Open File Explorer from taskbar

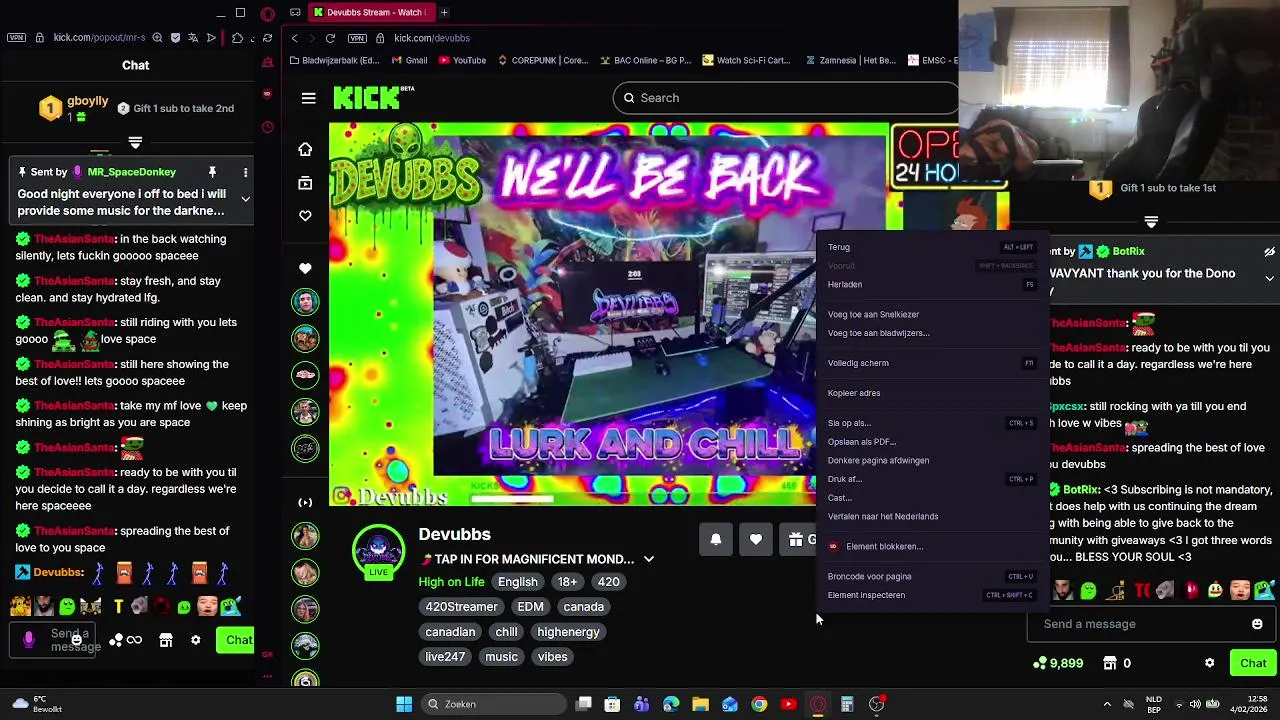700,704
